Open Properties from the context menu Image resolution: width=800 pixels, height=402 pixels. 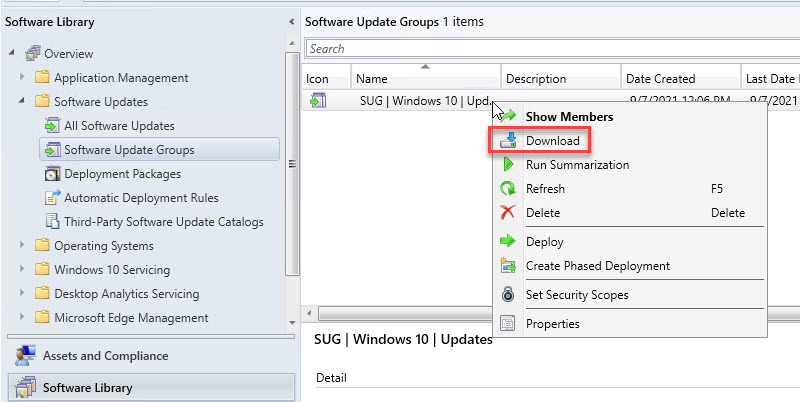click(552, 324)
